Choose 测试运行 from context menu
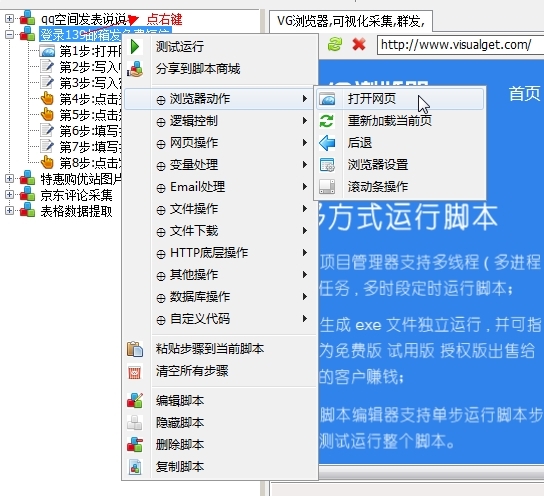The image size is (544, 496). click(220, 46)
